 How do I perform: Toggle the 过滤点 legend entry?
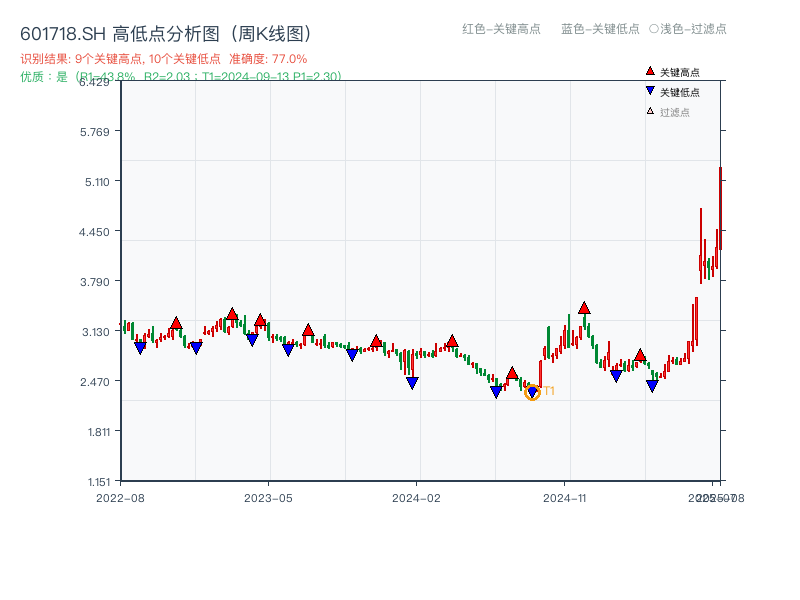coord(668,112)
